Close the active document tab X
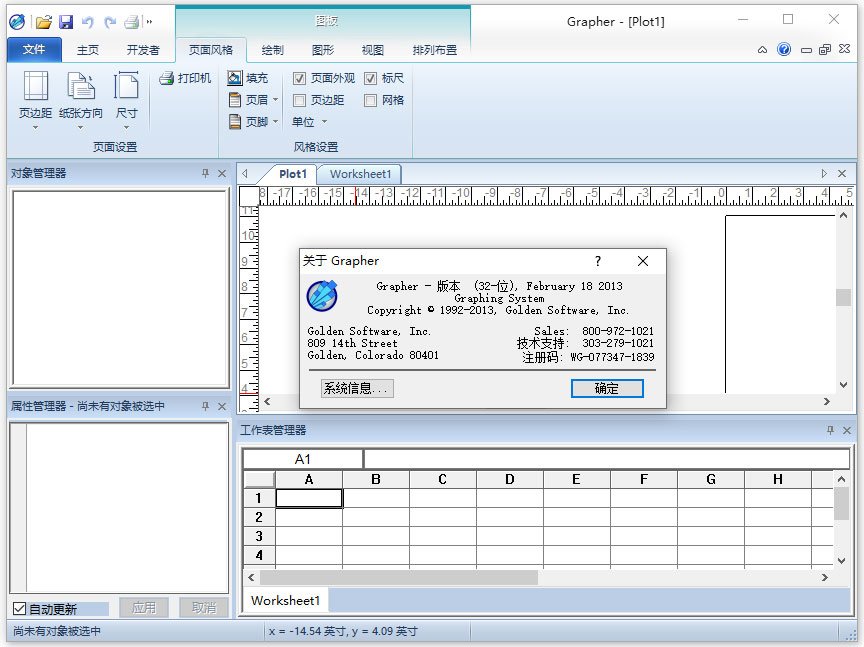This screenshot has height=647, width=864. click(x=842, y=174)
